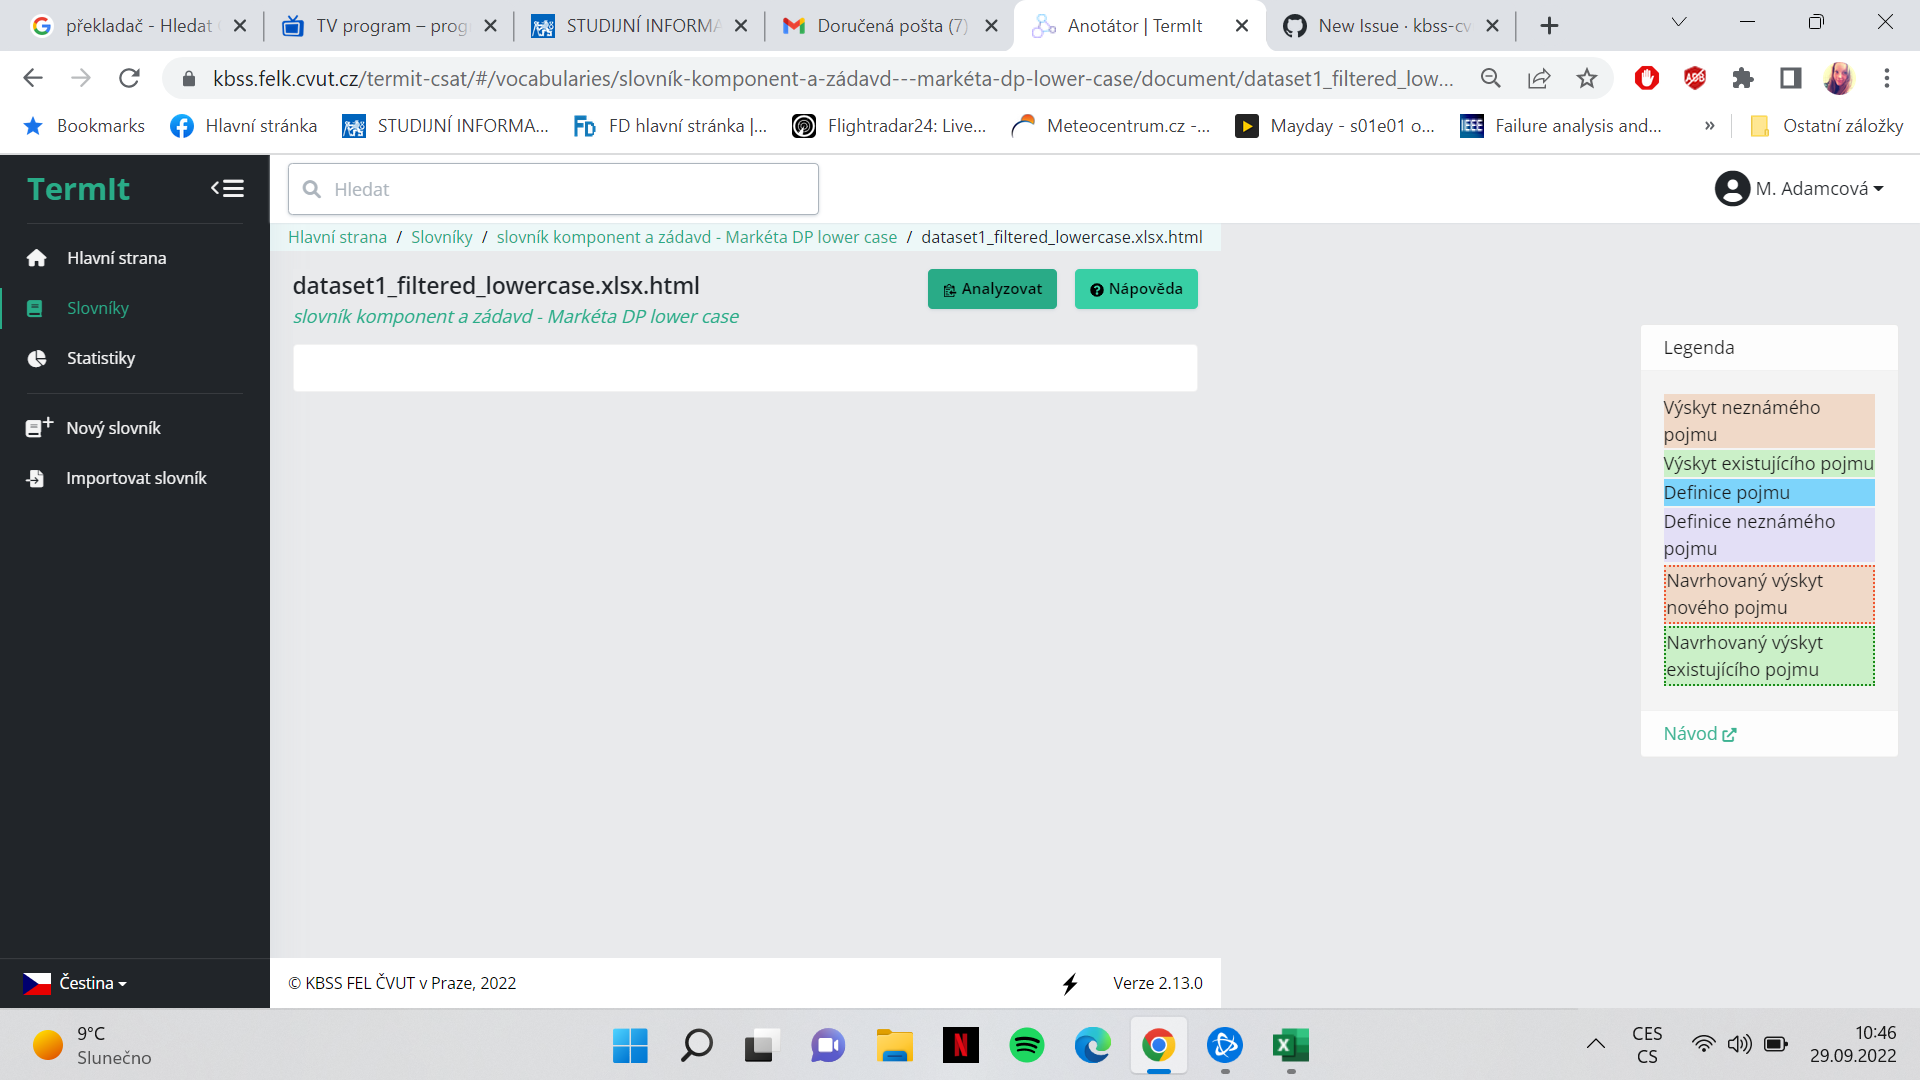
Task: Open the Návod external link
Action: click(x=1699, y=734)
